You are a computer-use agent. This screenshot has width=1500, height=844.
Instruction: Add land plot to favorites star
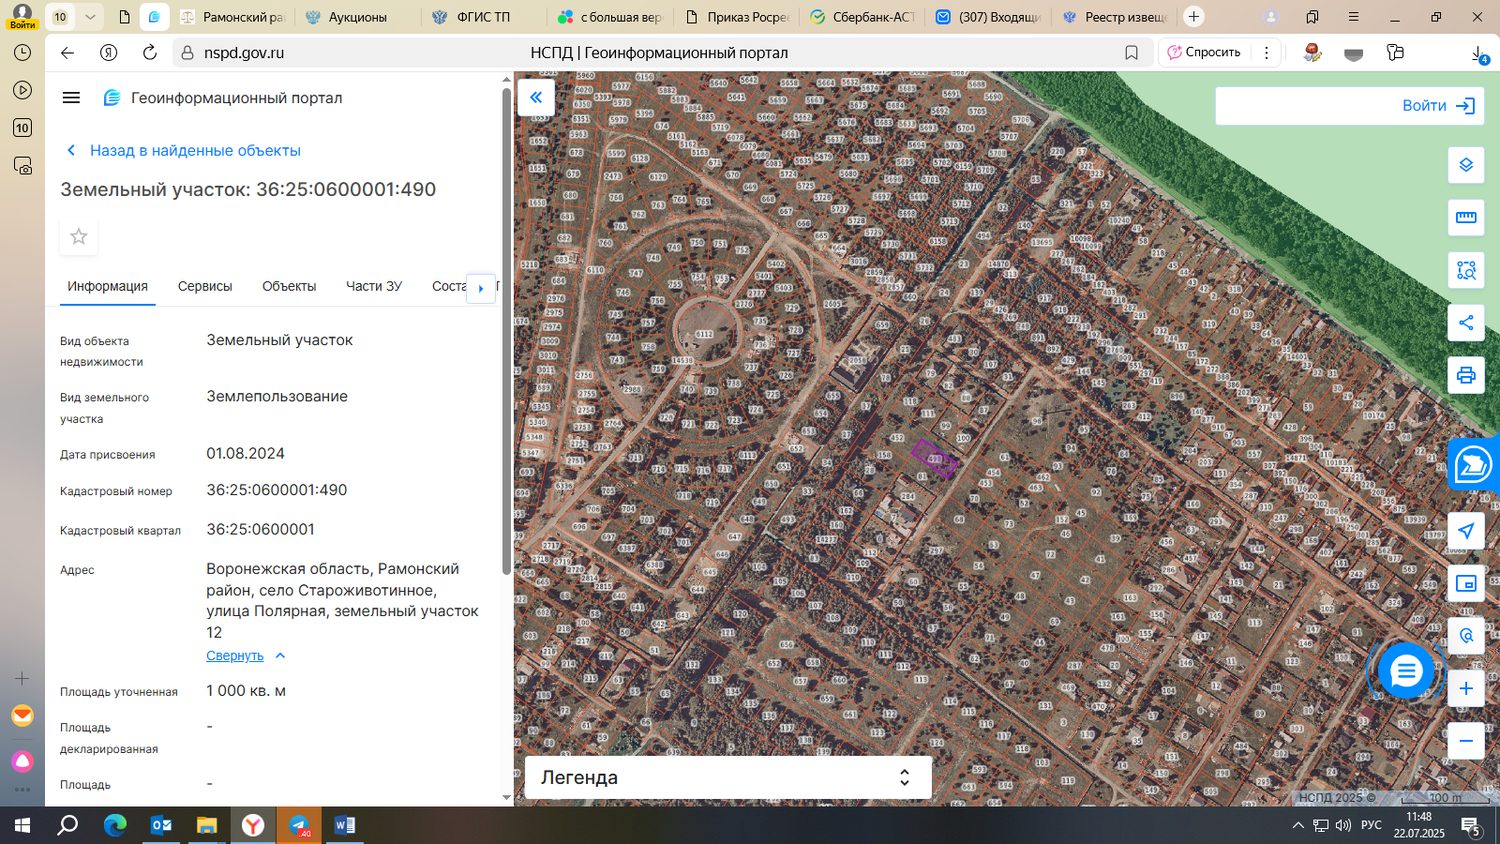(x=79, y=236)
